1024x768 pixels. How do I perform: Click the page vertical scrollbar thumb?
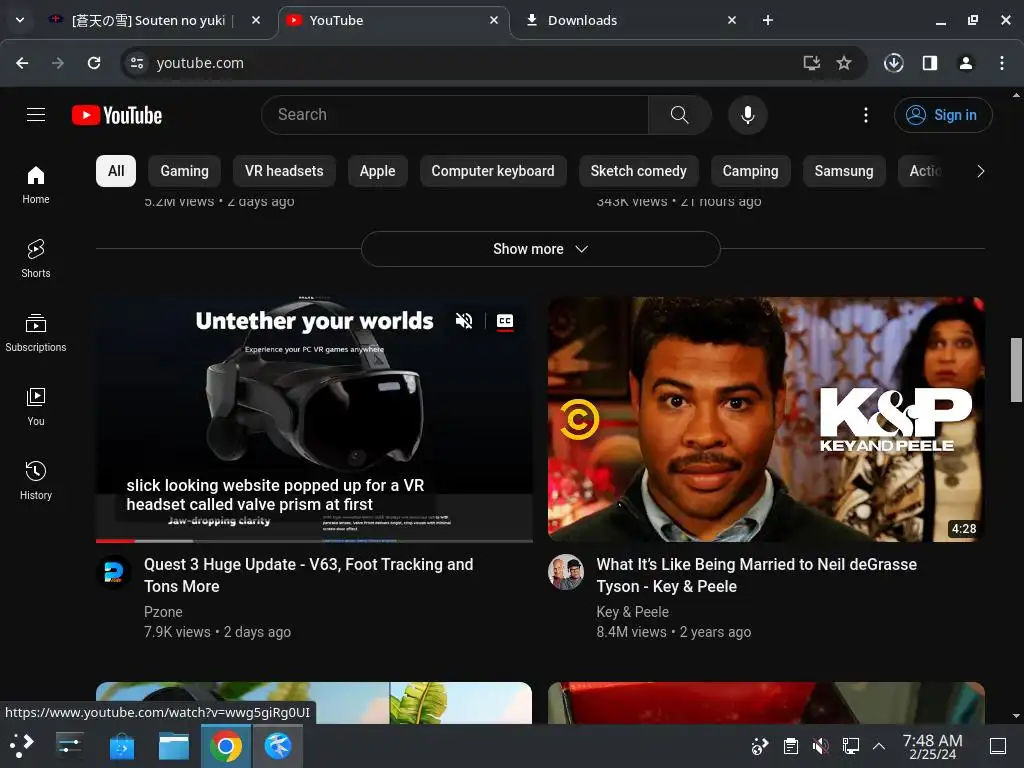click(1016, 370)
